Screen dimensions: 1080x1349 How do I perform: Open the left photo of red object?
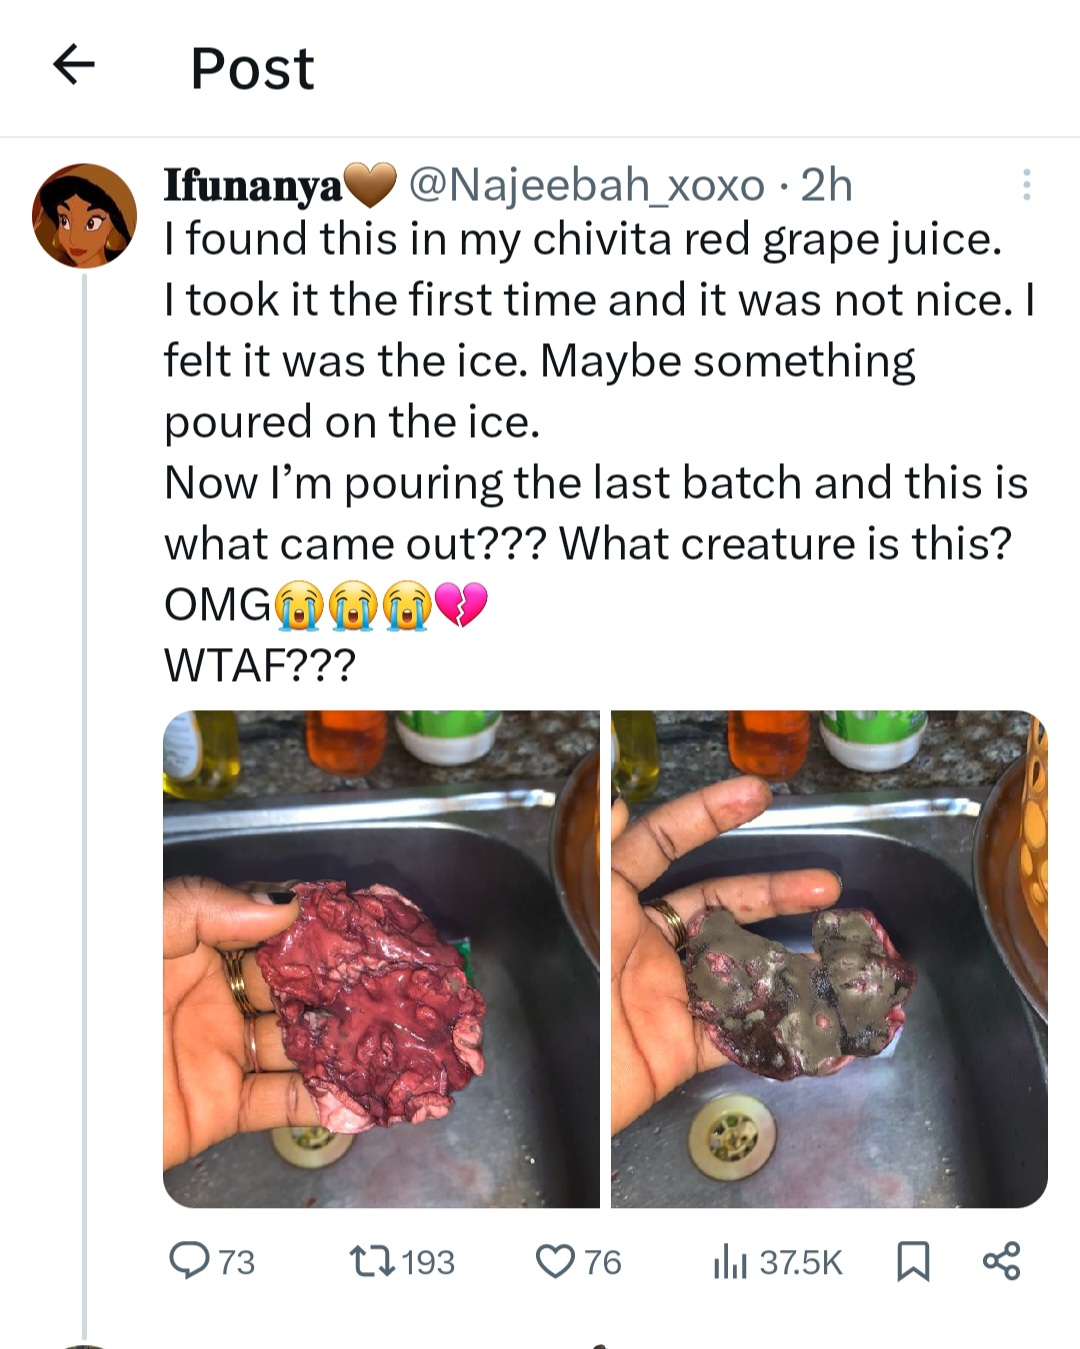(x=381, y=958)
